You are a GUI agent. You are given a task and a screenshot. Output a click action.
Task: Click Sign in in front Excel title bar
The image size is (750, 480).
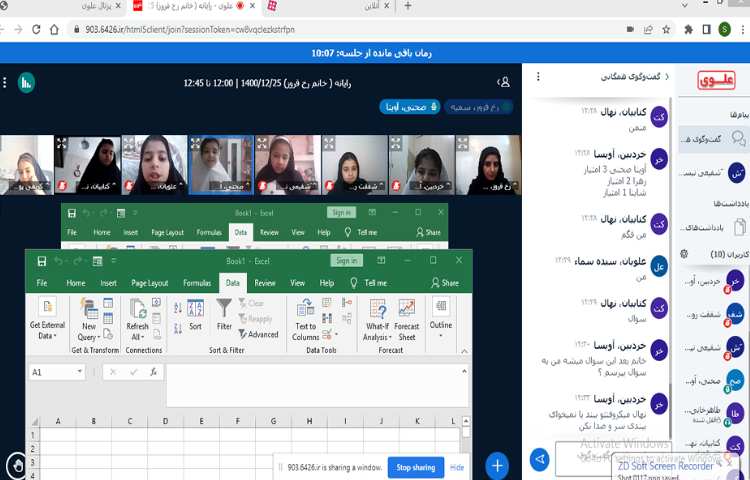coord(346,261)
